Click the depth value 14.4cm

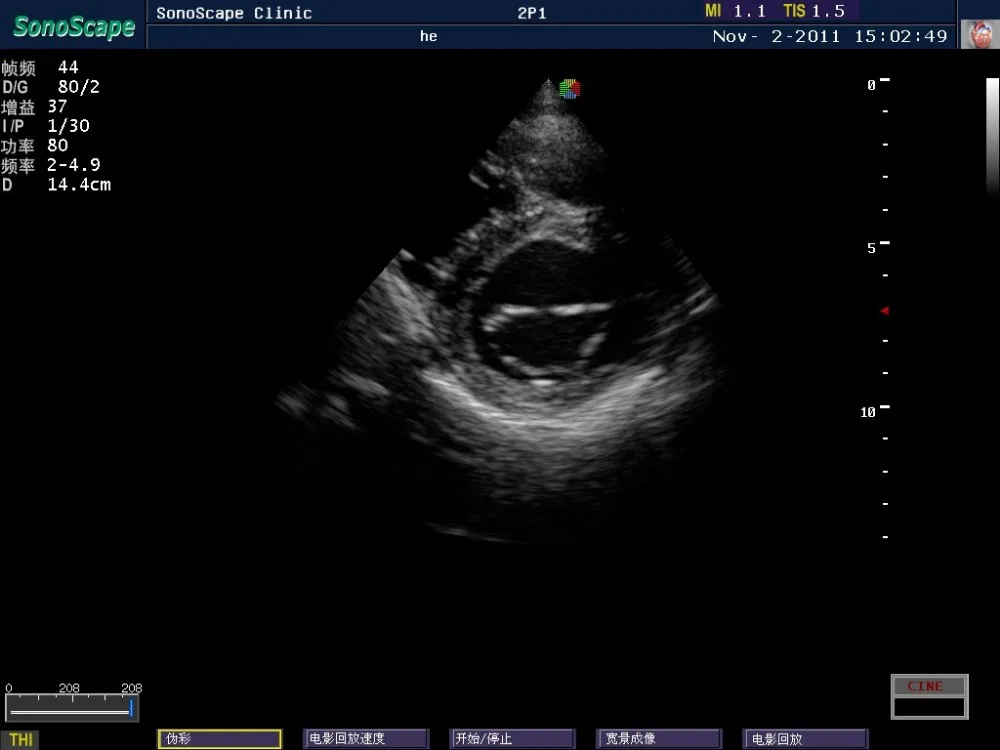pos(79,184)
